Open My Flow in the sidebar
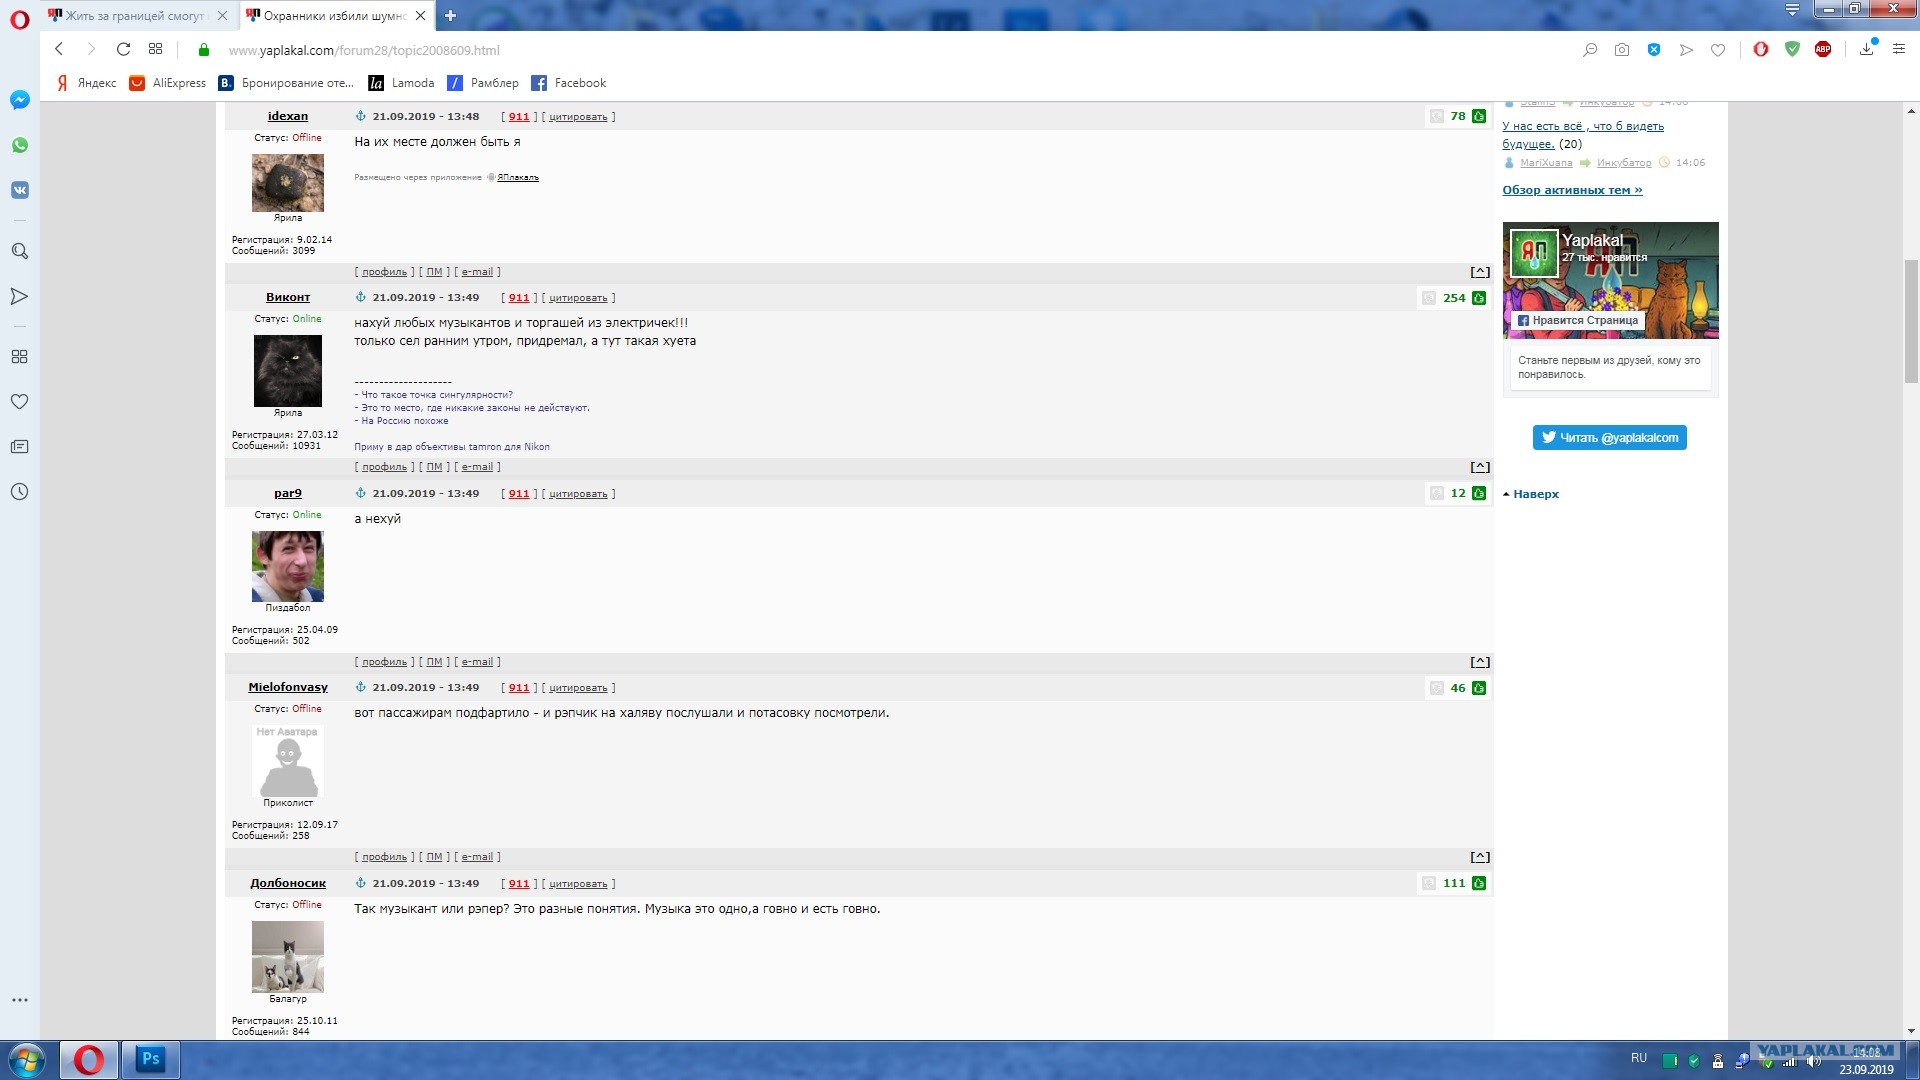The image size is (1920, 1080). [19, 296]
